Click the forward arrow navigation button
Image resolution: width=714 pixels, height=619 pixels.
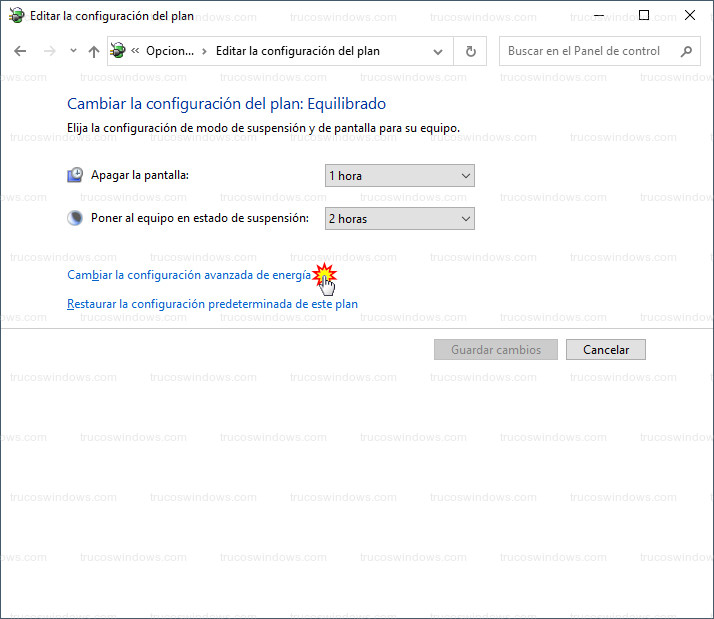[x=49, y=52]
